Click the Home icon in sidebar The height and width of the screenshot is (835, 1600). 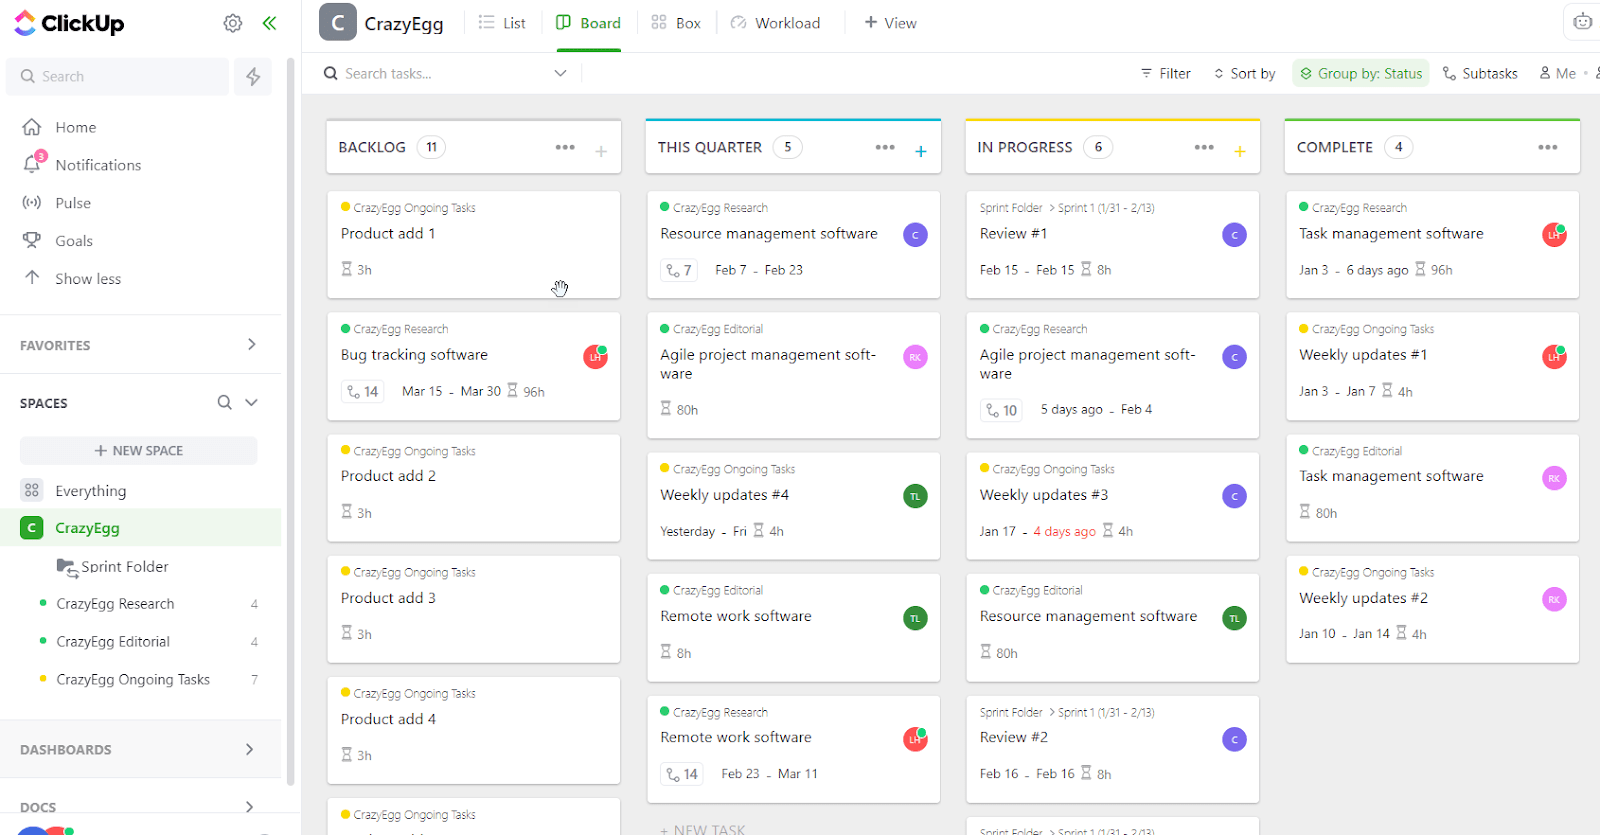pos(32,127)
